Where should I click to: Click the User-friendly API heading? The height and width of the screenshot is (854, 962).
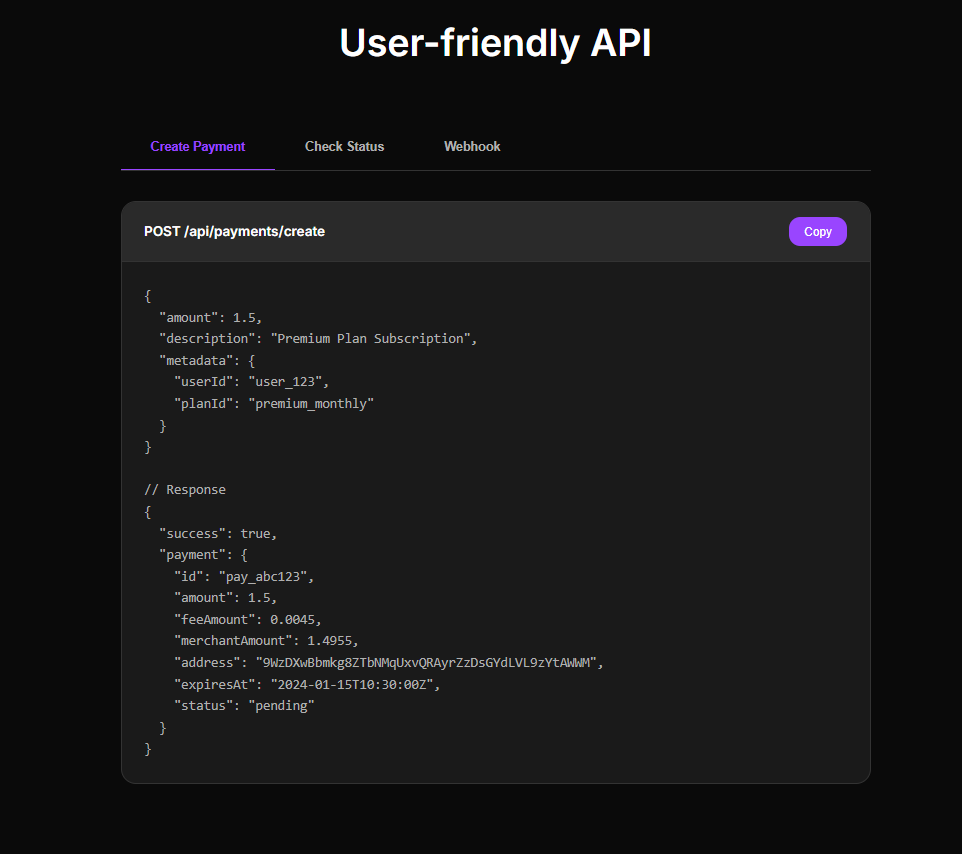(495, 44)
